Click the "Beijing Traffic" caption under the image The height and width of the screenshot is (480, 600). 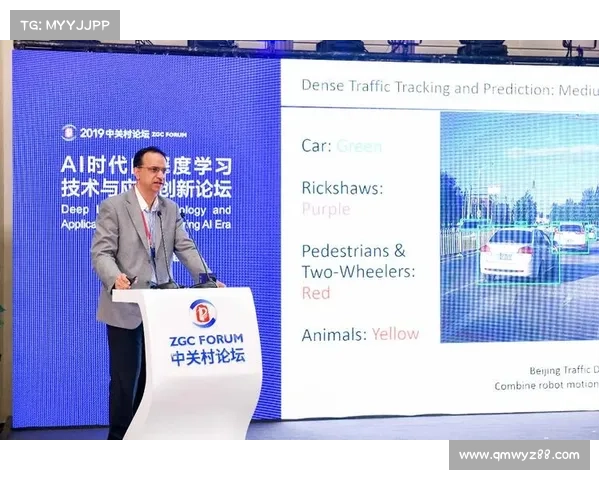point(560,370)
